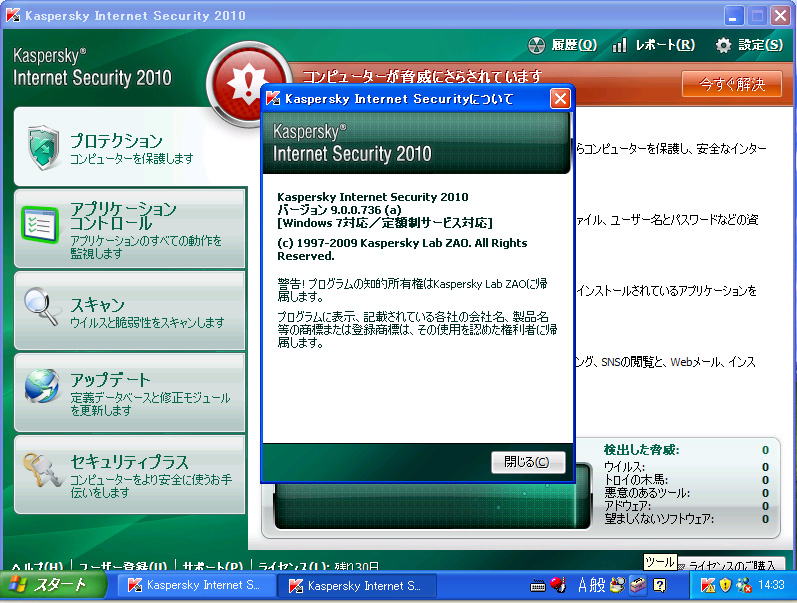Click the Scan magnifying glass icon
Viewport: 797px width, 603px height.
41,306
